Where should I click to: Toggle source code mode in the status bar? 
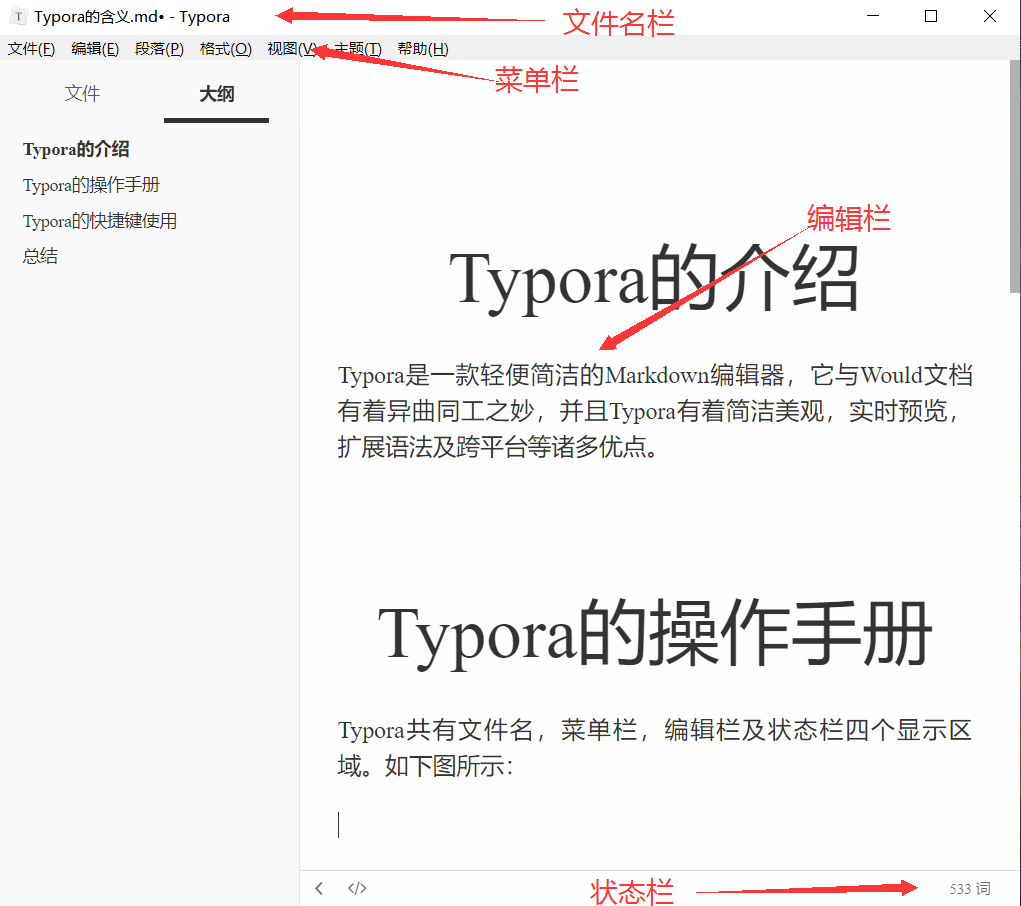point(355,888)
